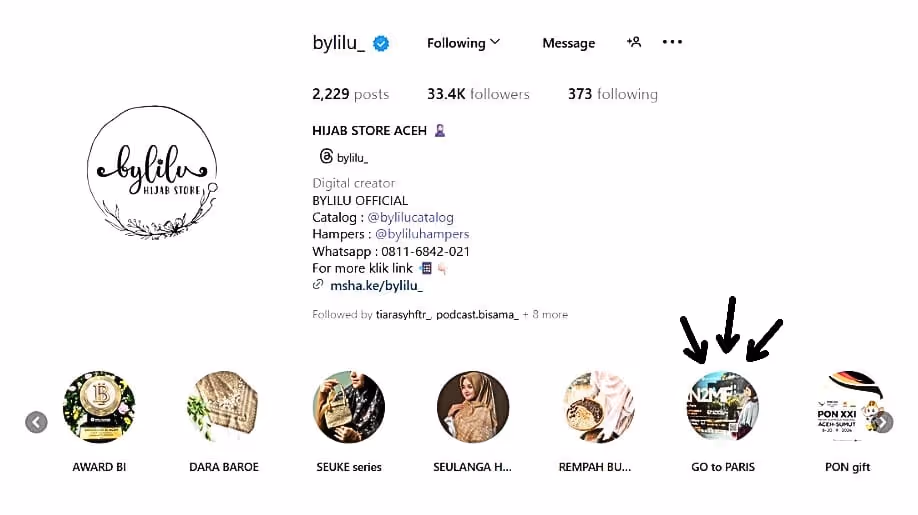Click the Message button
This screenshot has width=918, height=515.
(568, 43)
